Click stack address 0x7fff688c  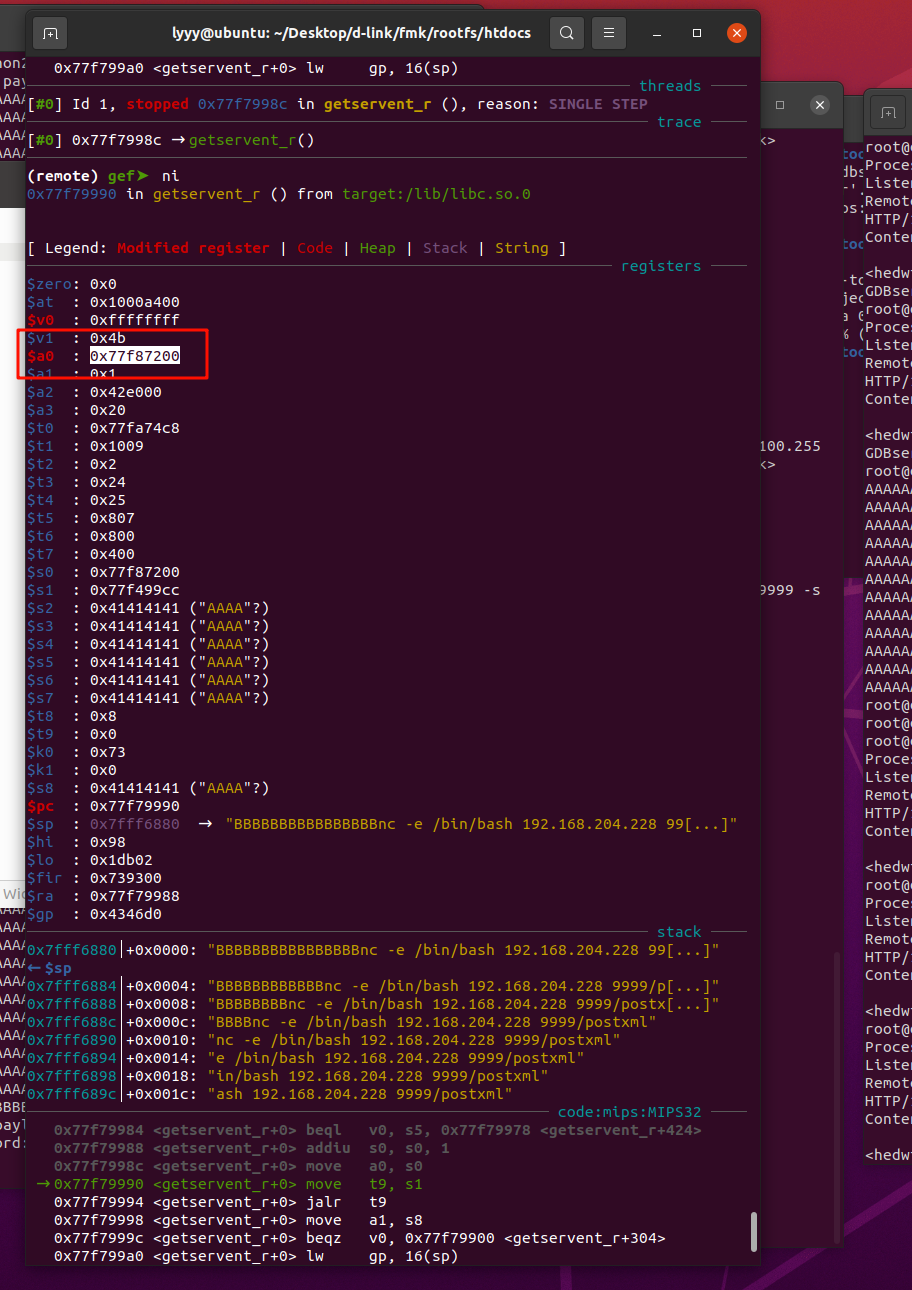pos(72,1022)
